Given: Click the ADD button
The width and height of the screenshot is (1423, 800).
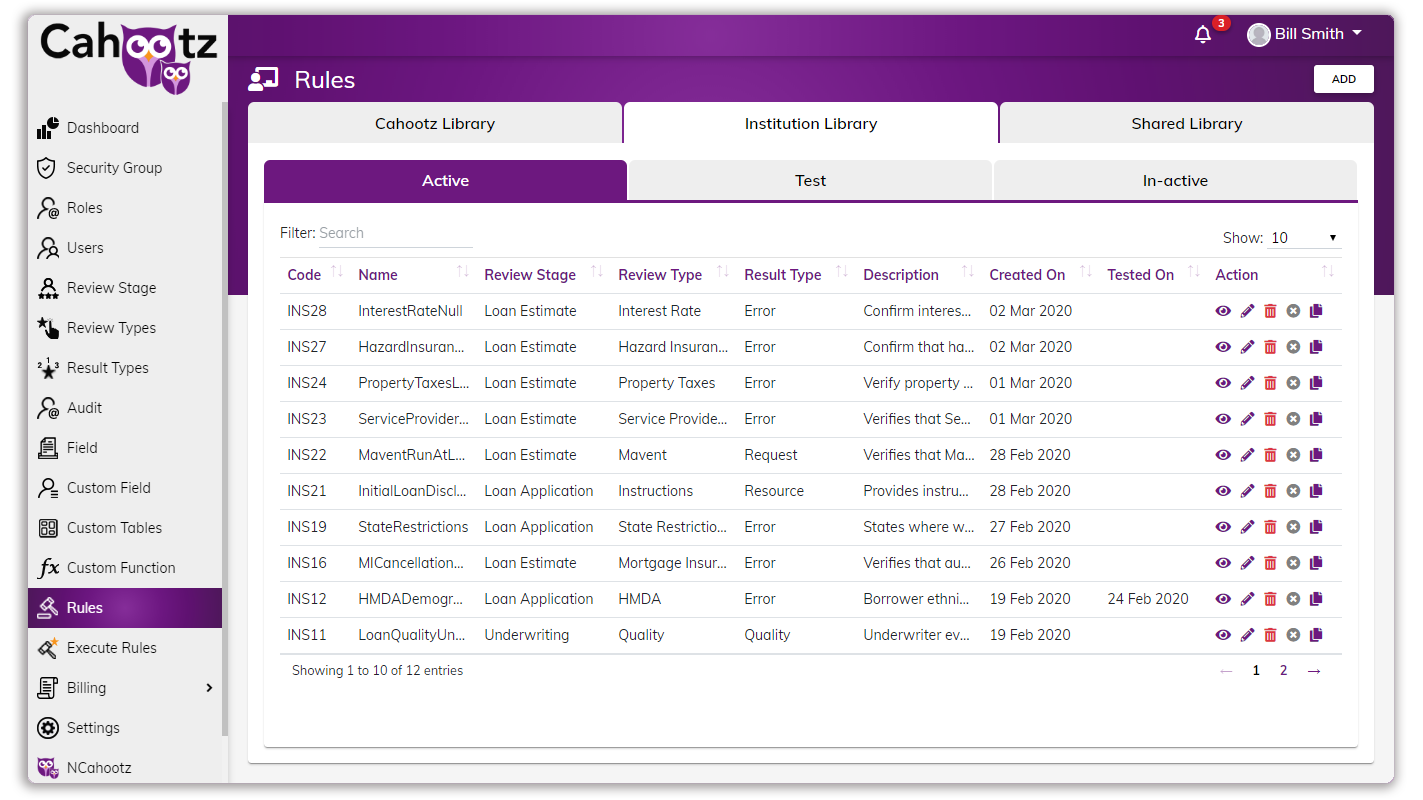Looking at the screenshot, I should [1343, 79].
